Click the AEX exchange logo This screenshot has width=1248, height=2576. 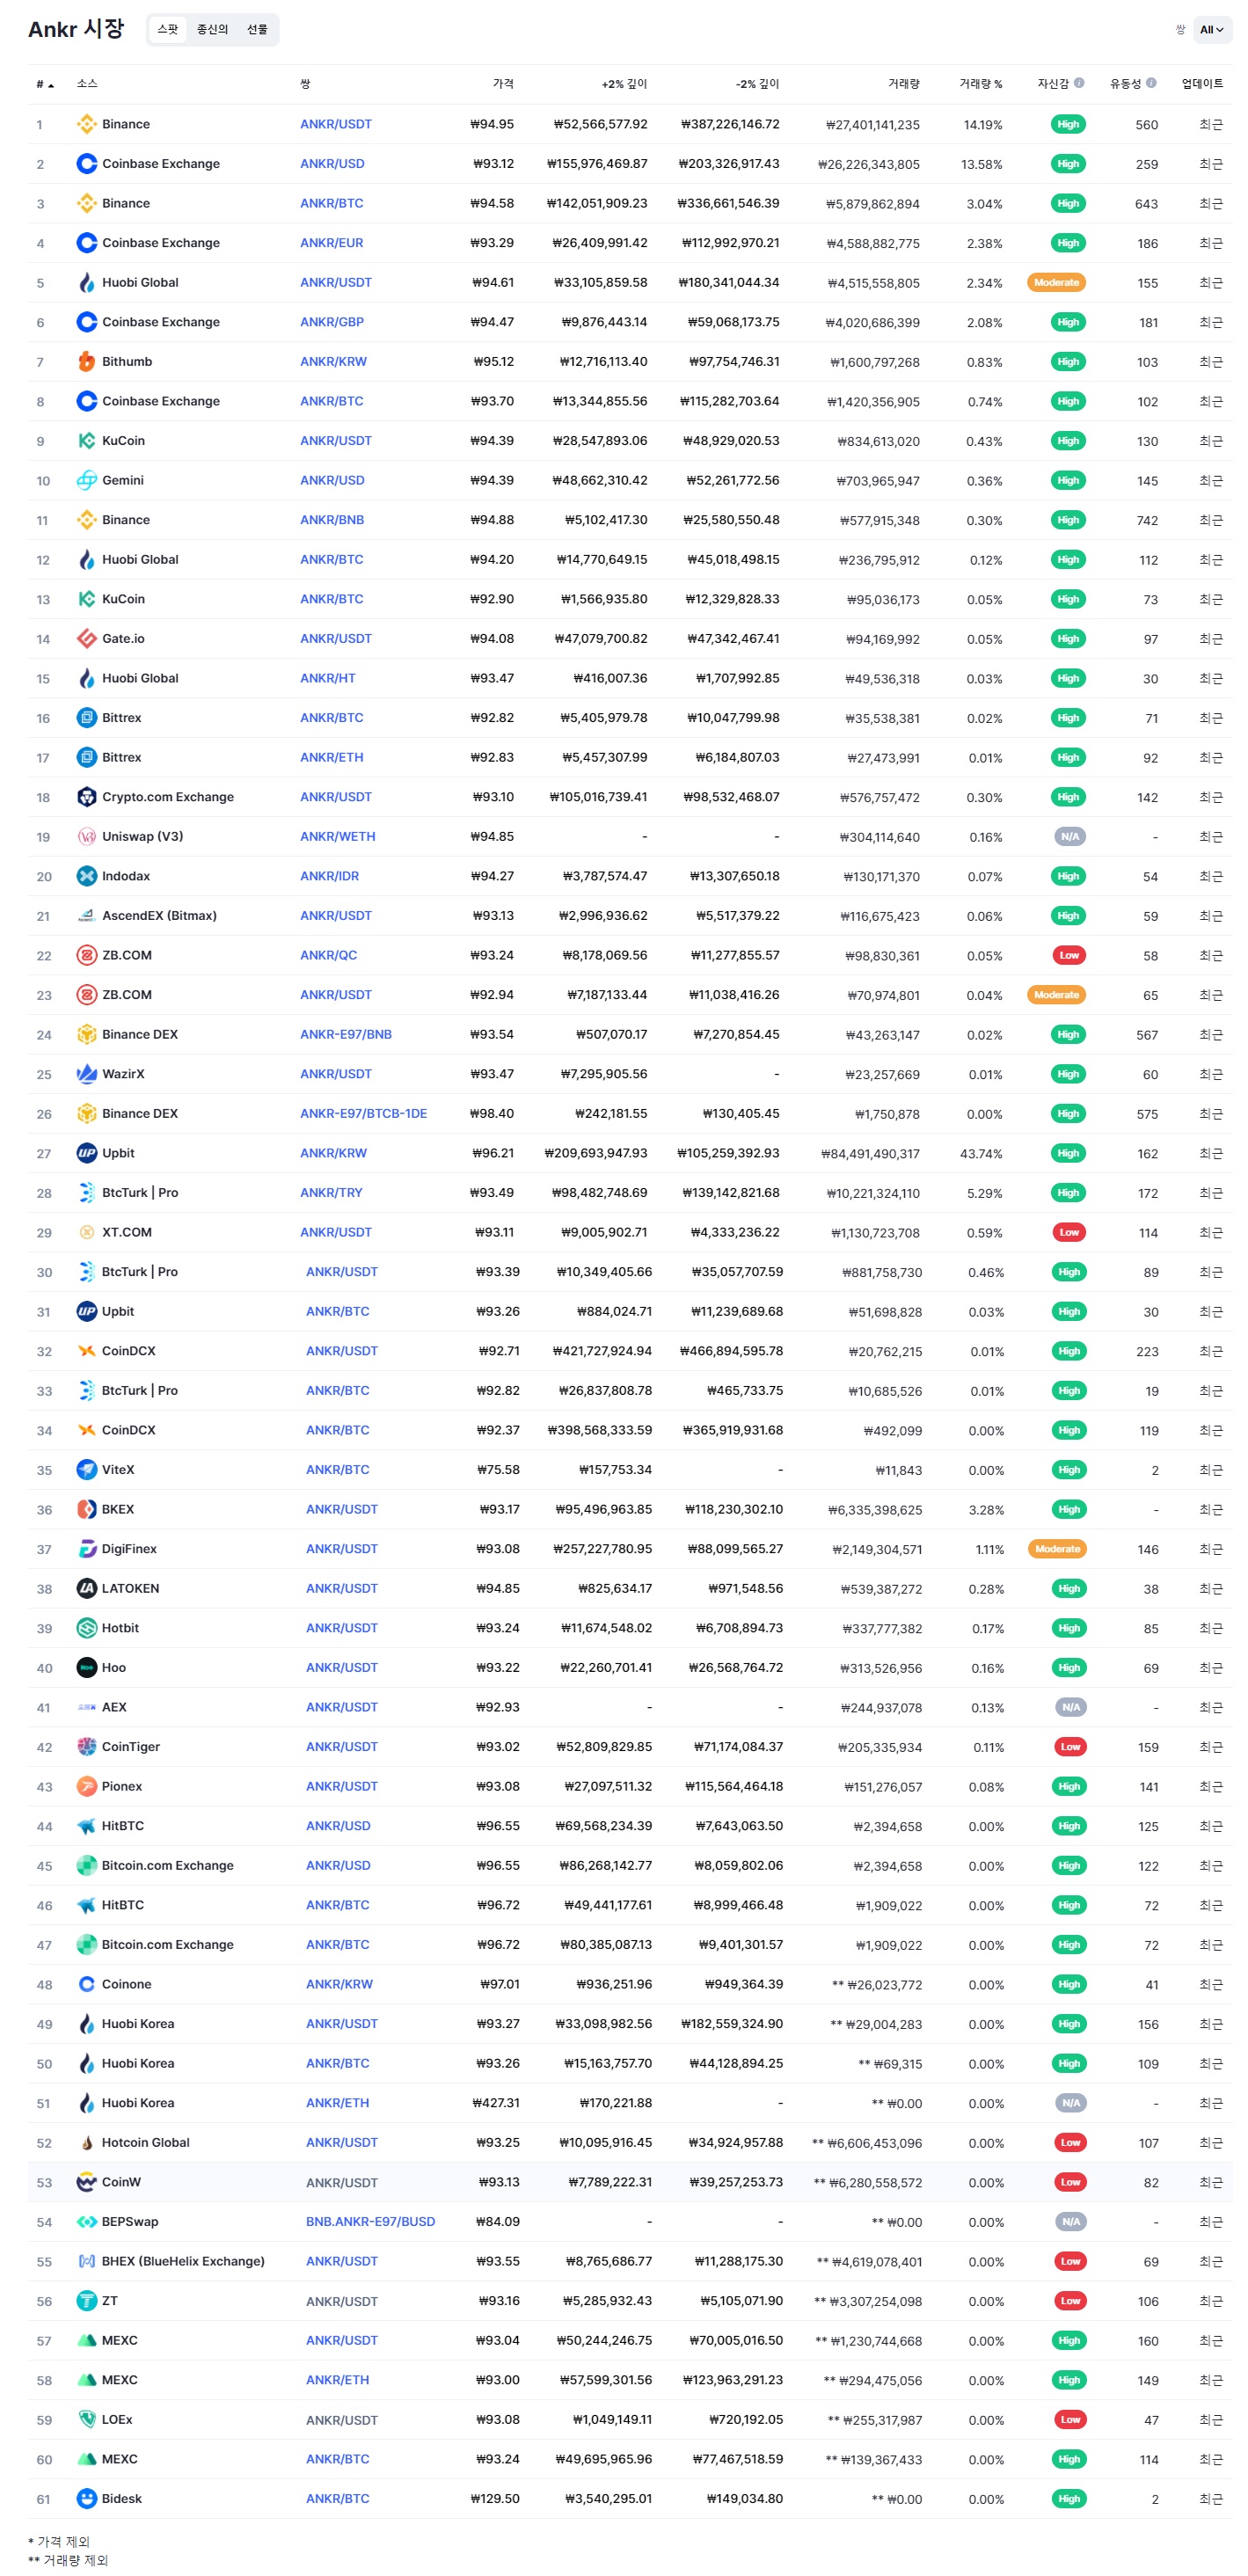pyautogui.click(x=87, y=1707)
